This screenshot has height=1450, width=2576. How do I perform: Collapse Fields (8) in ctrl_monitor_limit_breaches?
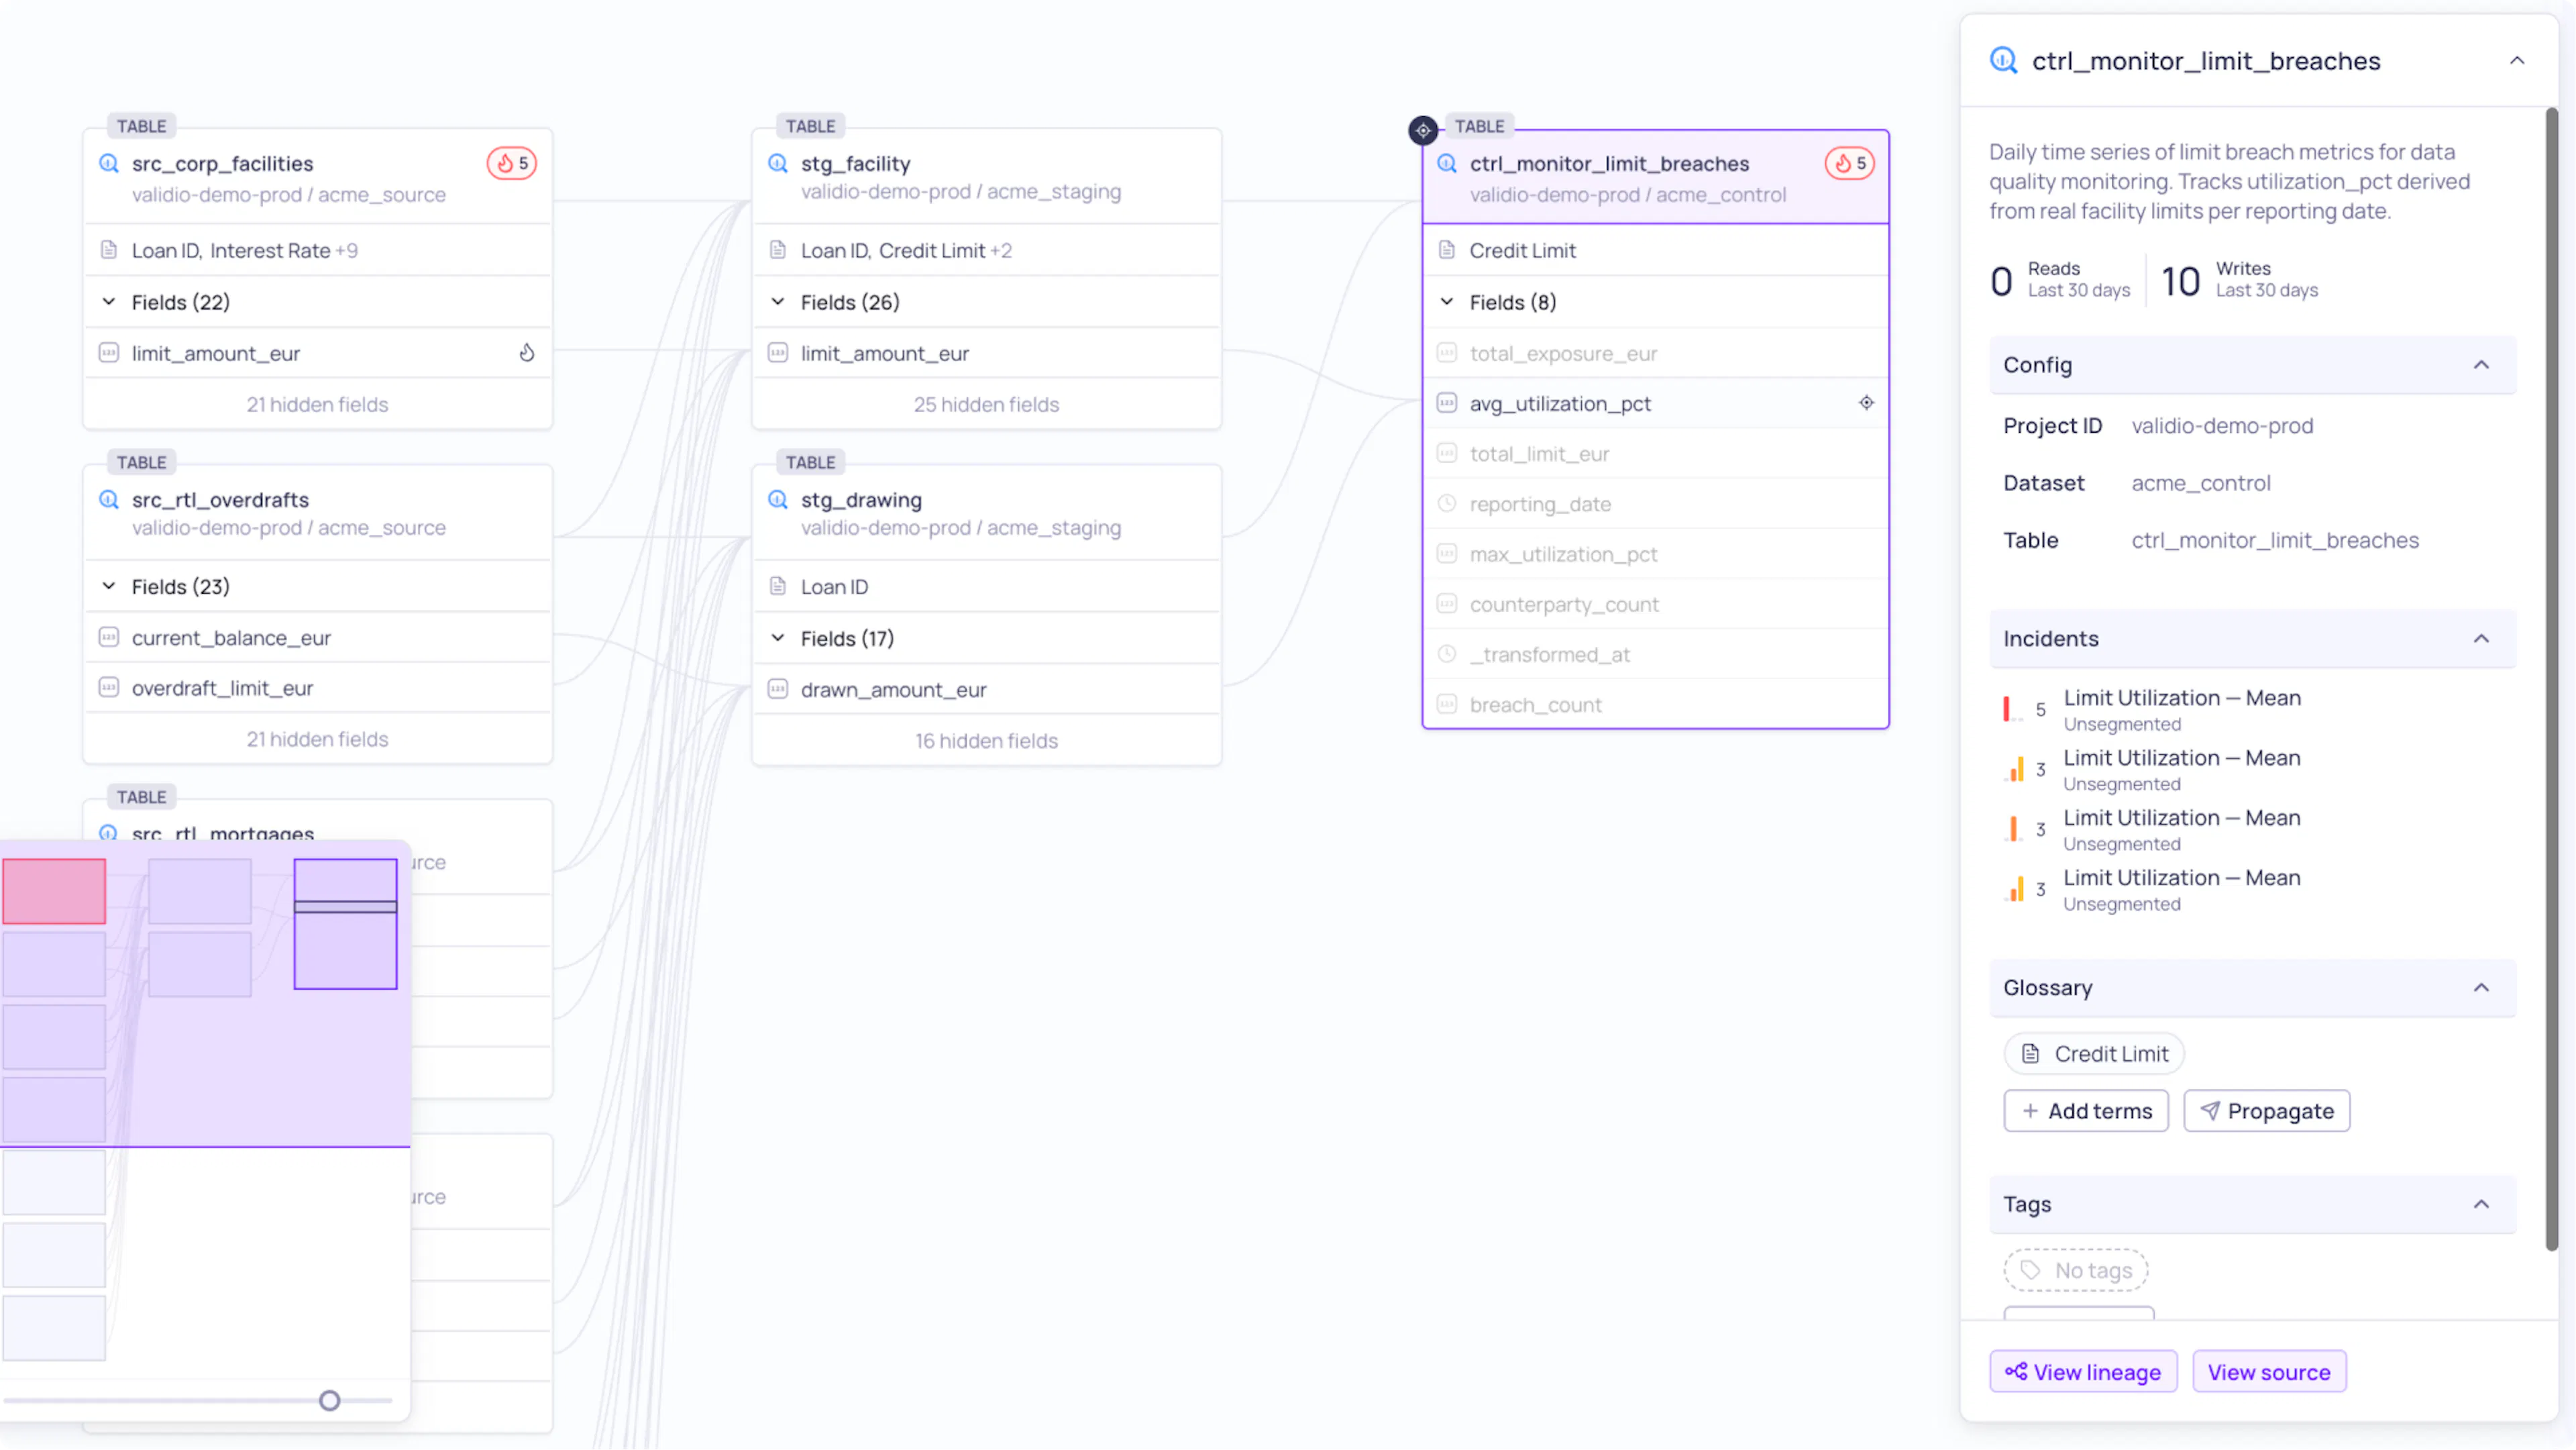(1447, 302)
